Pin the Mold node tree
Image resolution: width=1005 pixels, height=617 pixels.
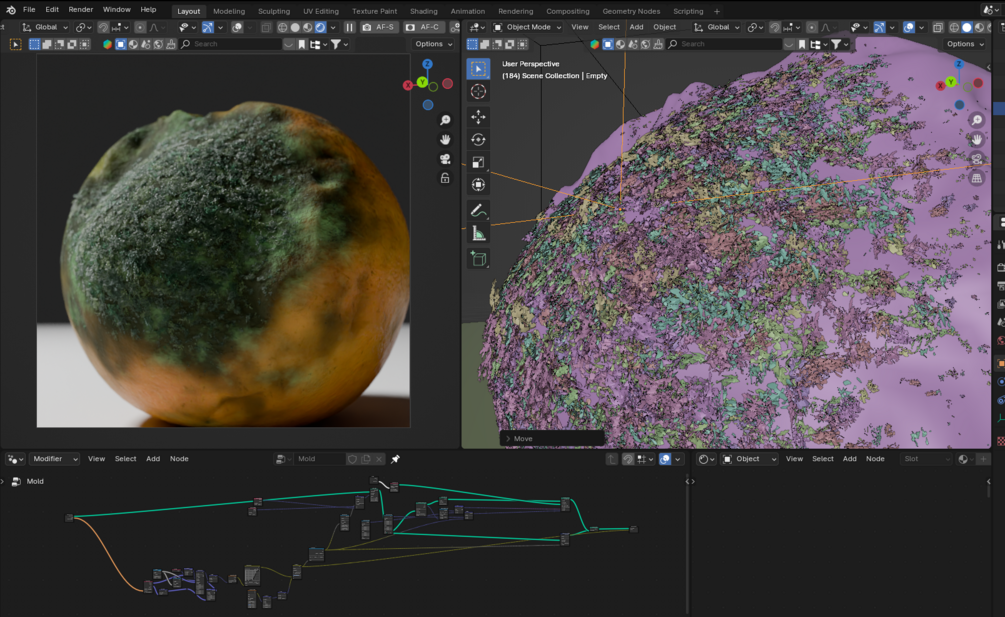click(395, 459)
